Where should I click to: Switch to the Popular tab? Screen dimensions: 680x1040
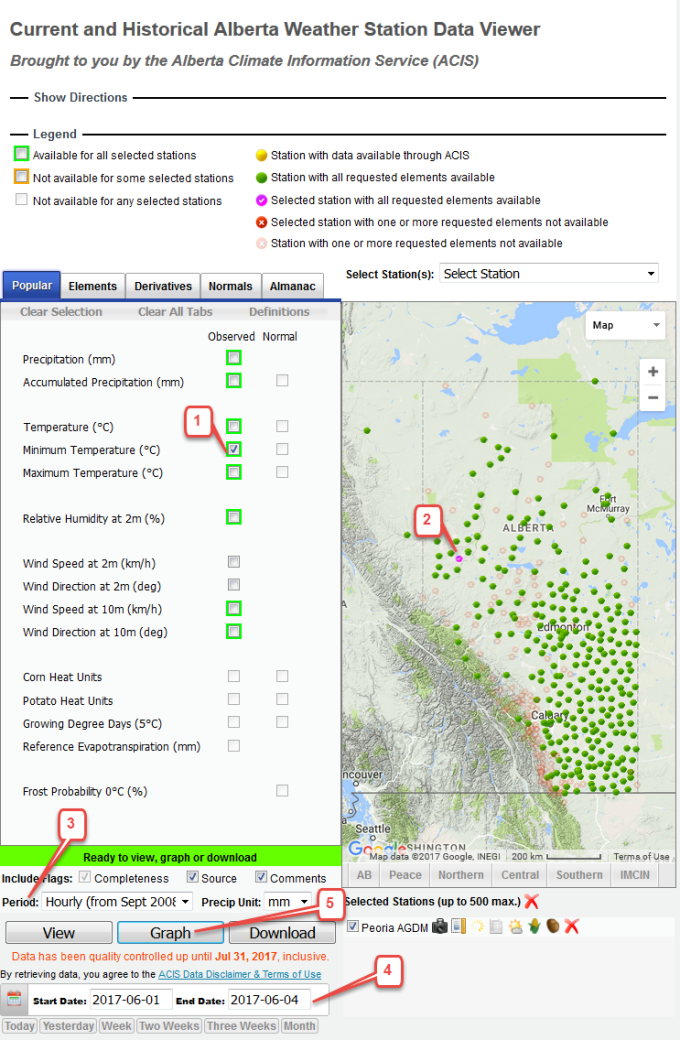(x=32, y=285)
